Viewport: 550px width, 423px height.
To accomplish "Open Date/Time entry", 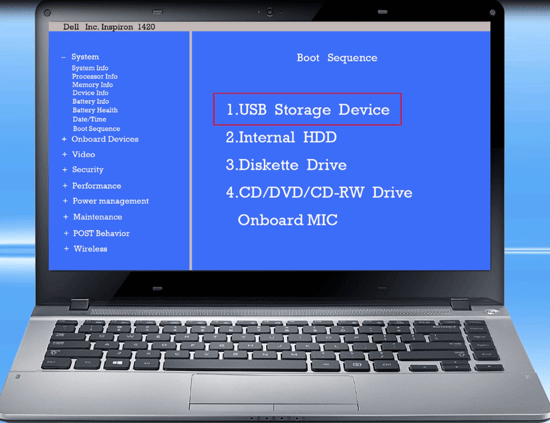I will (89, 119).
